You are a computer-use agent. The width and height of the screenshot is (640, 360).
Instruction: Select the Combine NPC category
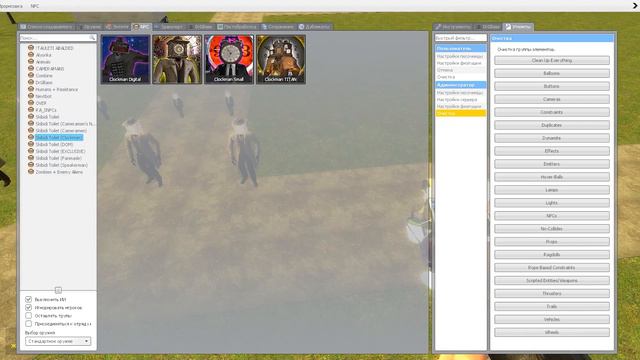click(44, 76)
